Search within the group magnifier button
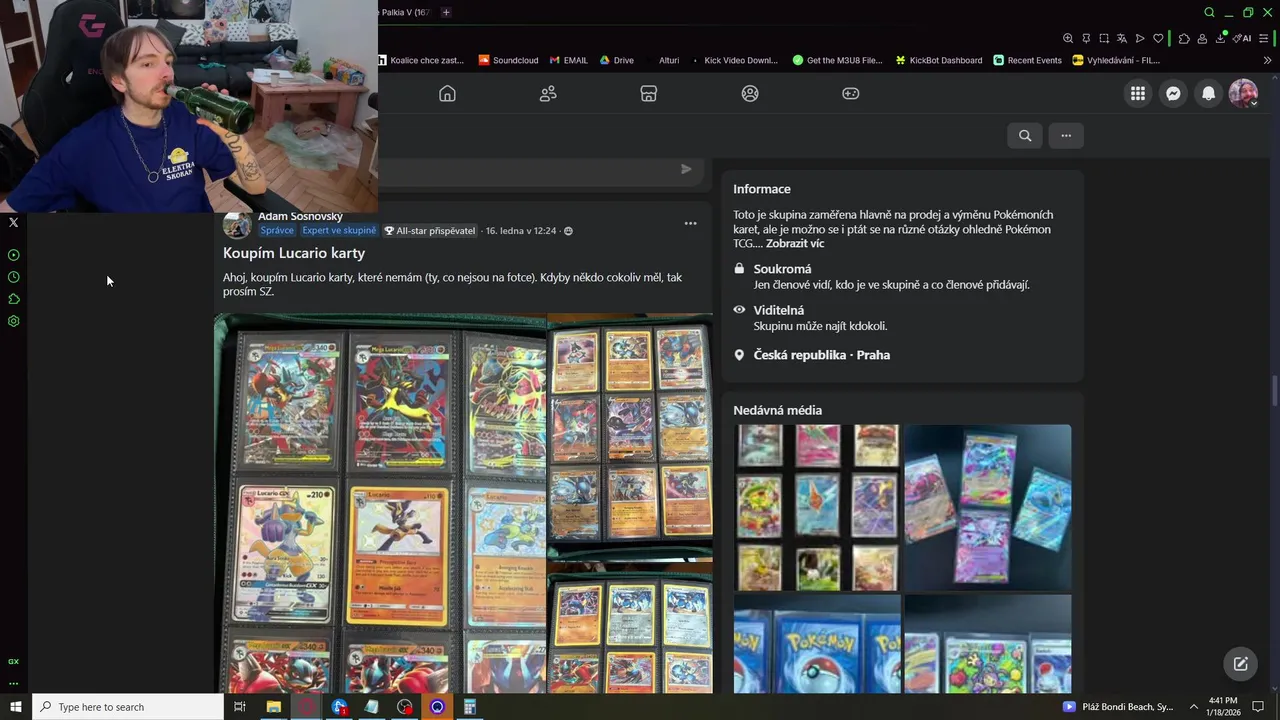 pyautogui.click(x=1025, y=135)
